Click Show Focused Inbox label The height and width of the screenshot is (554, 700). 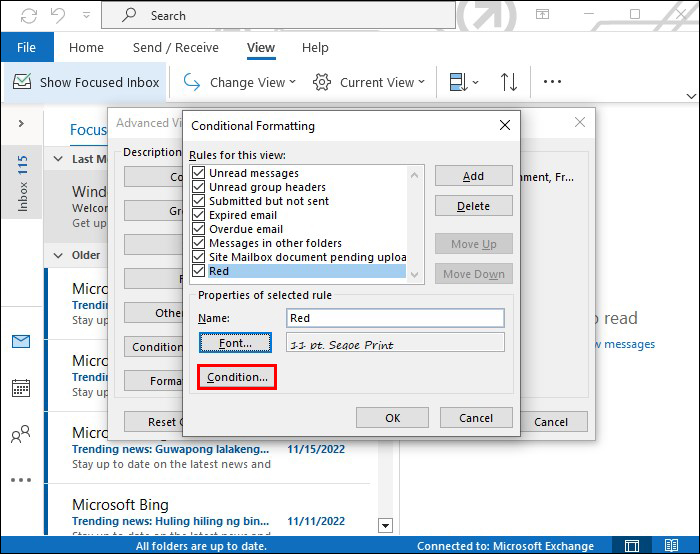pyautogui.click(x=100, y=82)
